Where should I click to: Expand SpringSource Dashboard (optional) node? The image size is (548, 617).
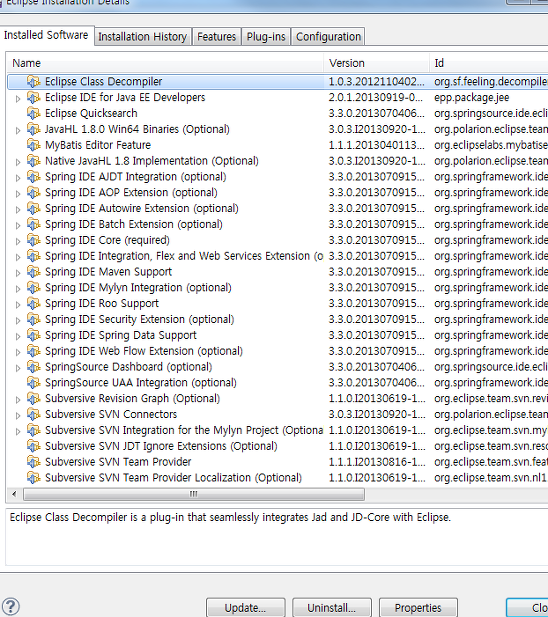pyautogui.click(x=18, y=368)
